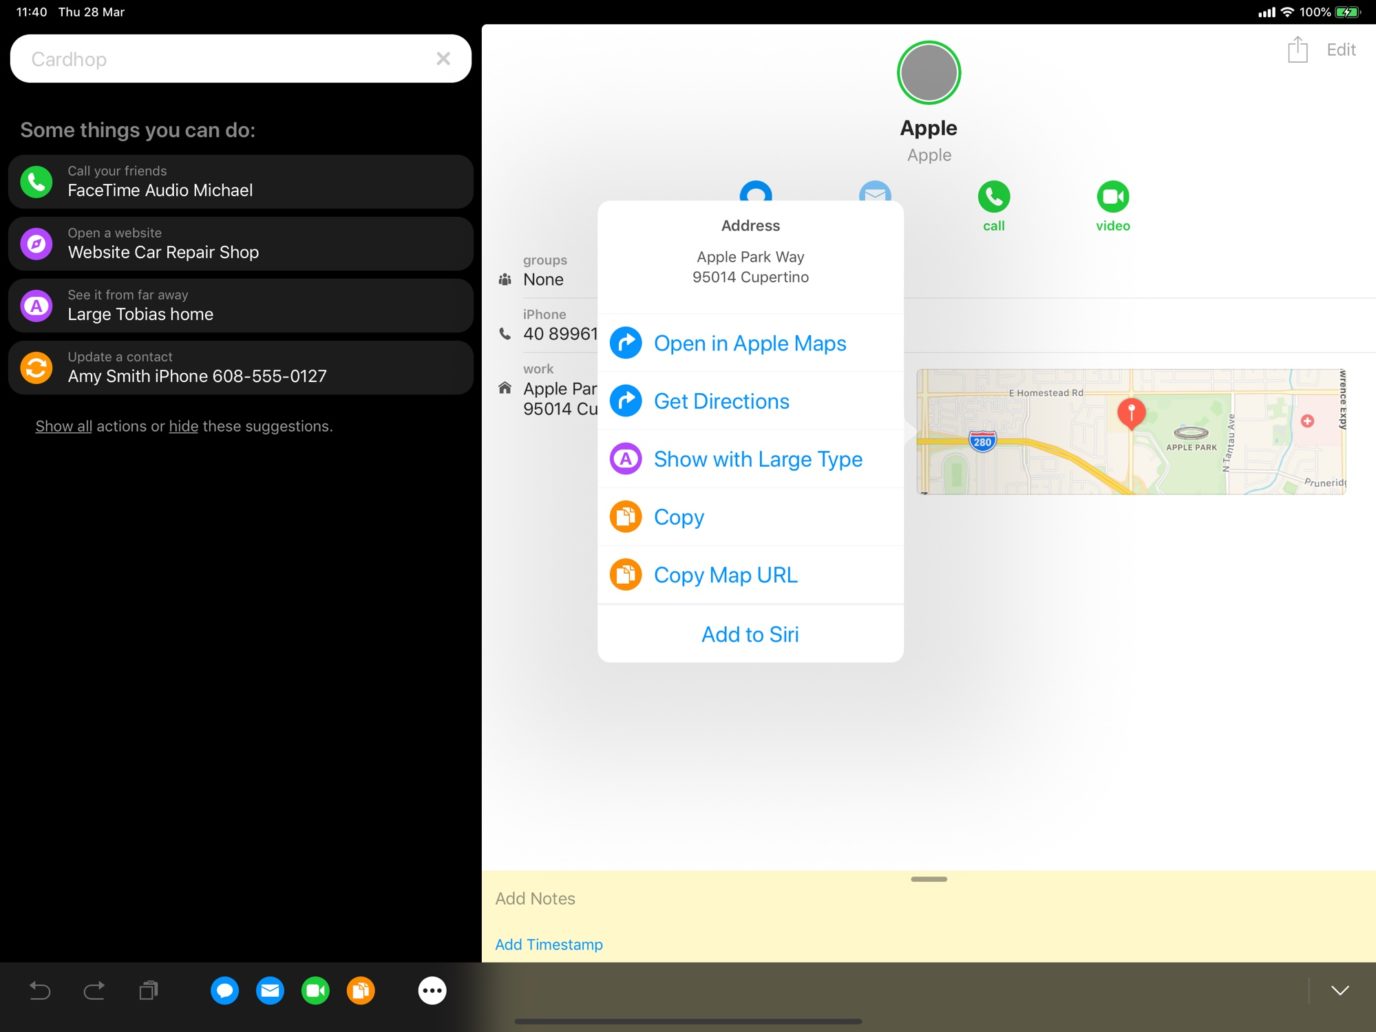
Task: Hide the suggestions via the hide link
Action: 183,425
